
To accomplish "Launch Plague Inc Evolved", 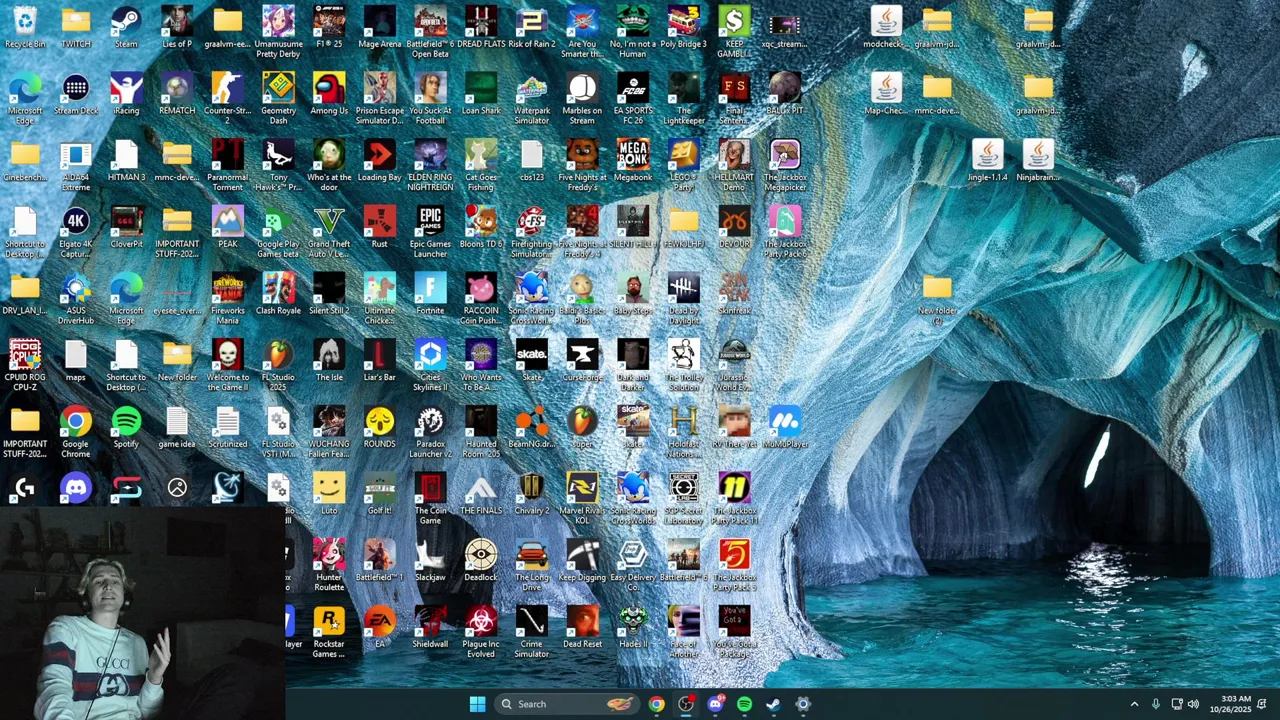I will pos(481,632).
